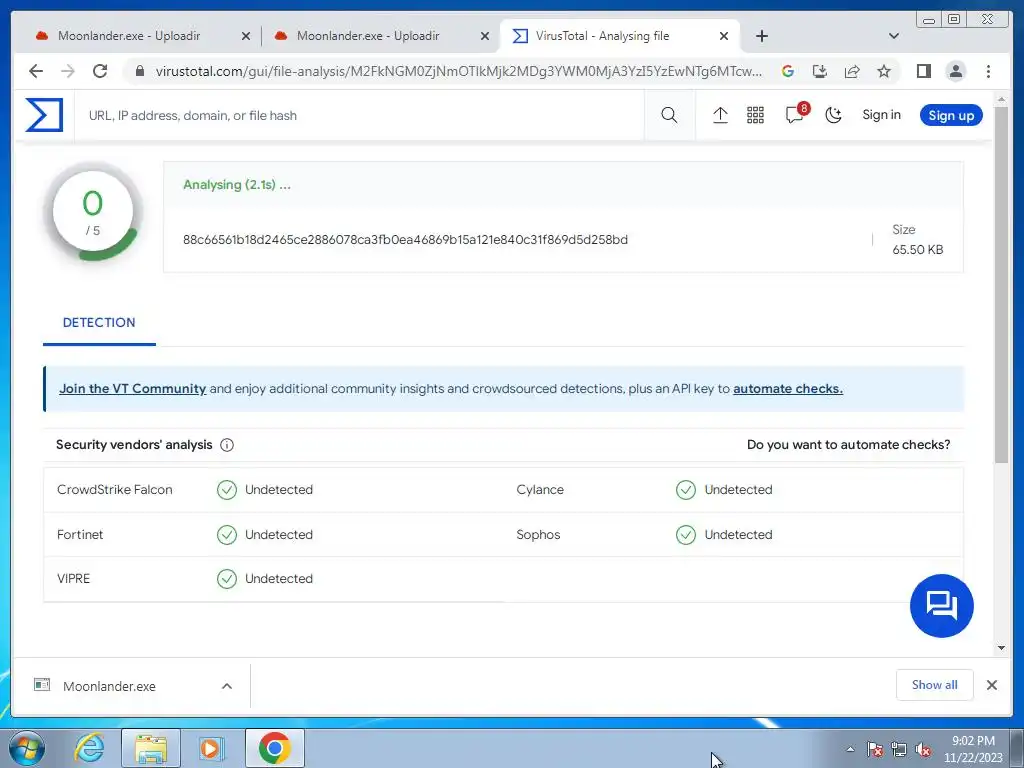This screenshot has width=1024, height=768.
Task: Click the Sign in link
Action: pyautogui.click(x=881, y=115)
